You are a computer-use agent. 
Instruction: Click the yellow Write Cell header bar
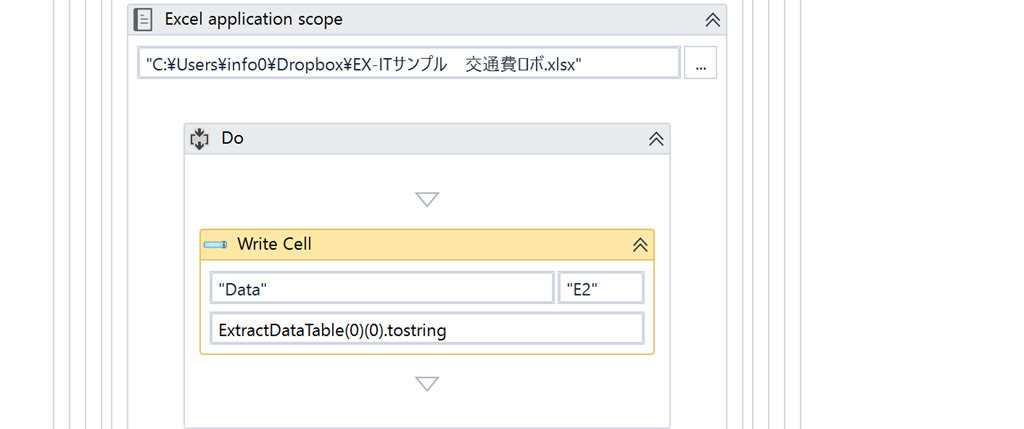point(427,245)
